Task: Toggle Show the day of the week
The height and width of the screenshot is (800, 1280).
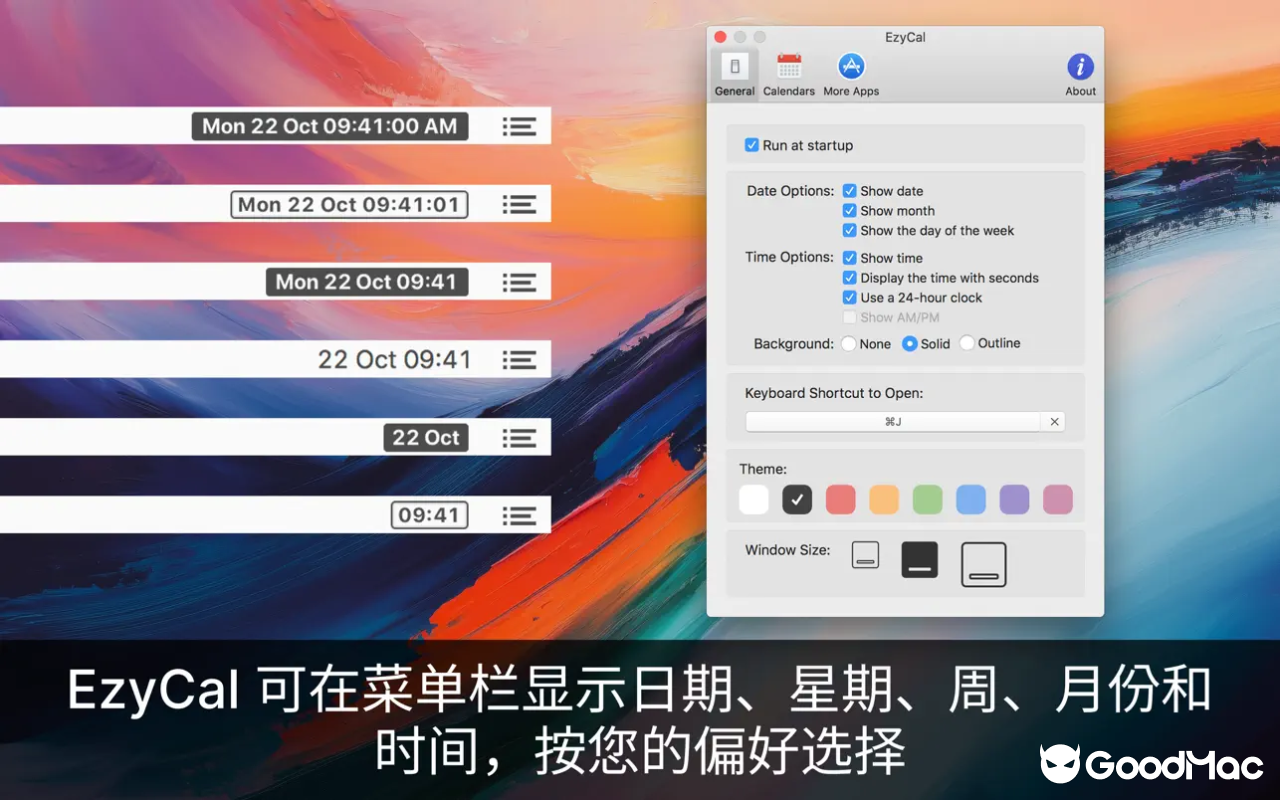Action: tap(849, 231)
